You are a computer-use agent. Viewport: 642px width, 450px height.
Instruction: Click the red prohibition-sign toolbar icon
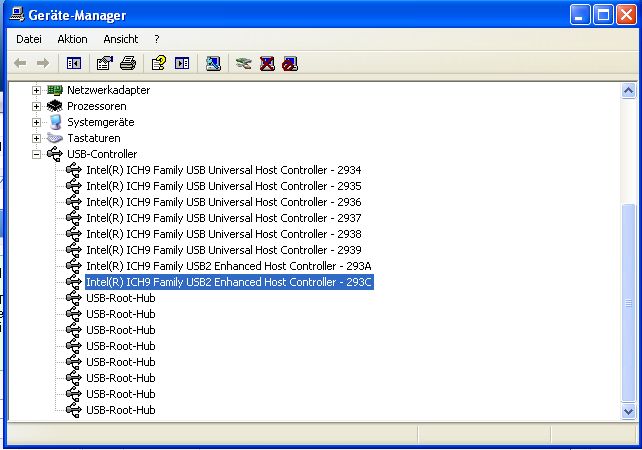pos(290,63)
